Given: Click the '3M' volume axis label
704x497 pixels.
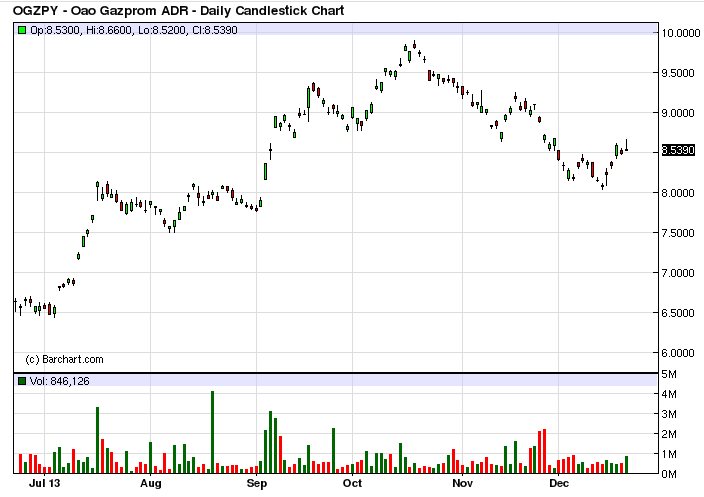Looking at the screenshot, I should pos(669,414).
